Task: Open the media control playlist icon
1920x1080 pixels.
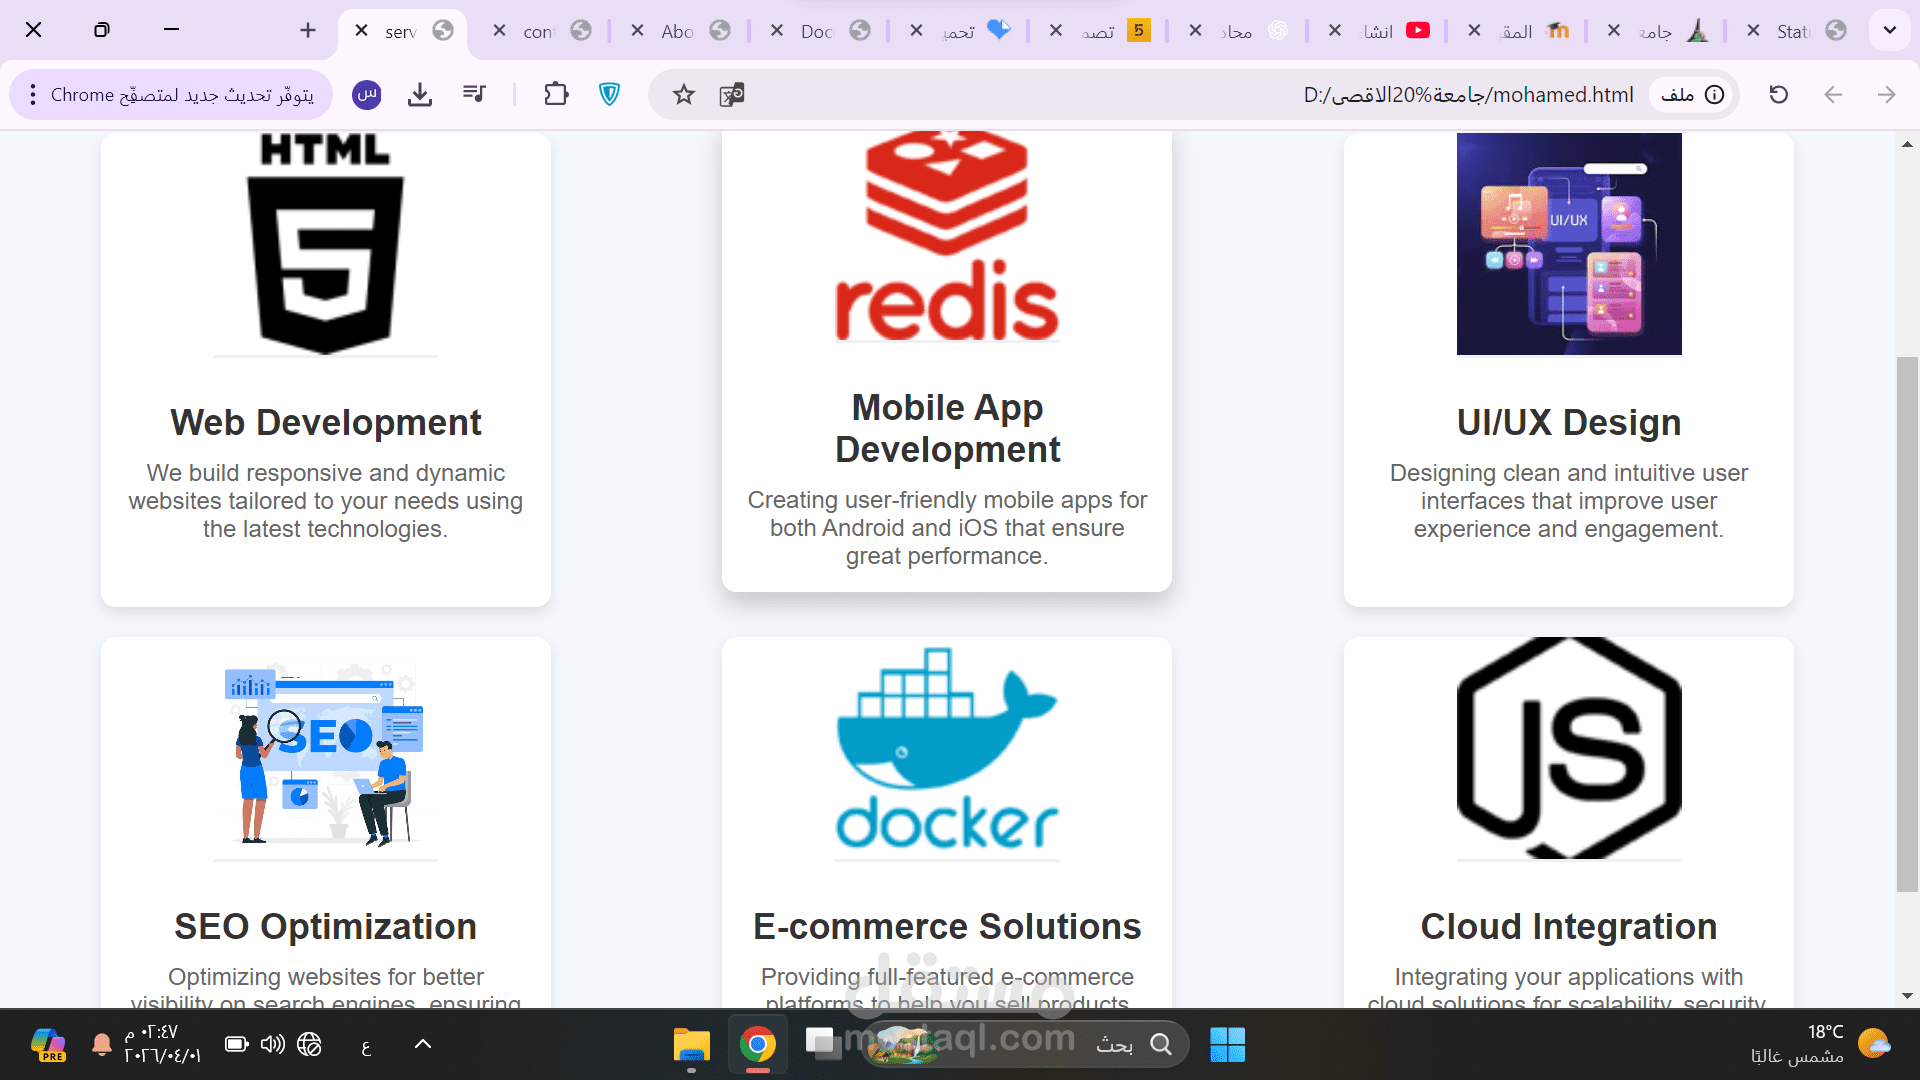Action: coord(474,94)
